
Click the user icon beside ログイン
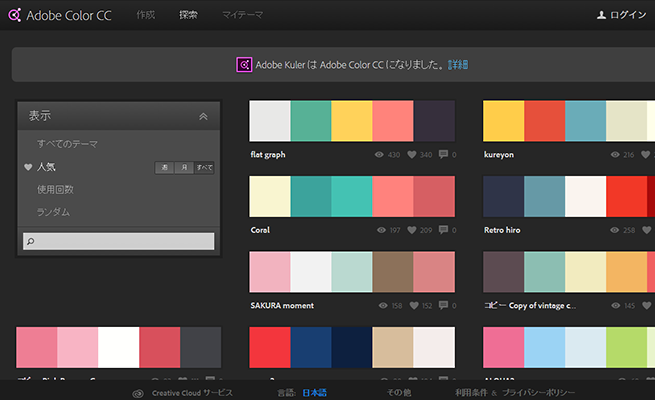(601, 15)
